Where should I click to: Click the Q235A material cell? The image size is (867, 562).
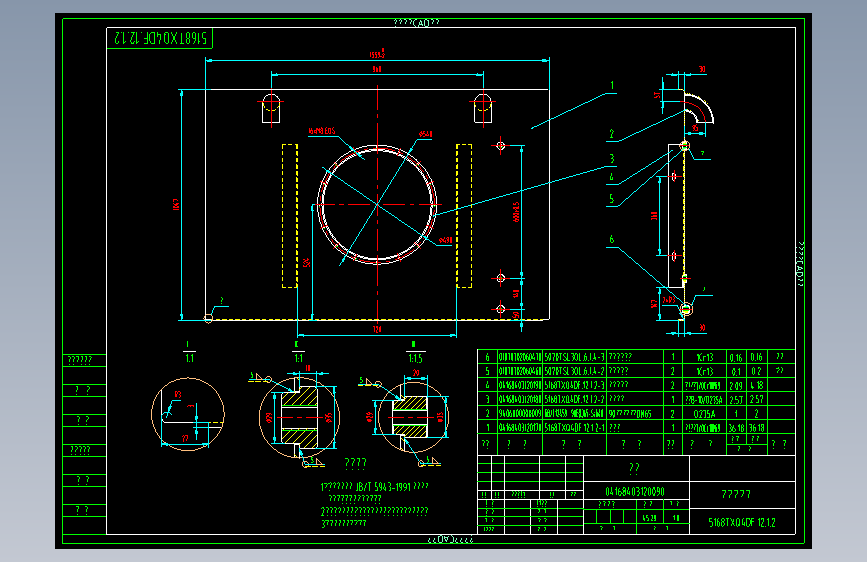coord(704,414)
